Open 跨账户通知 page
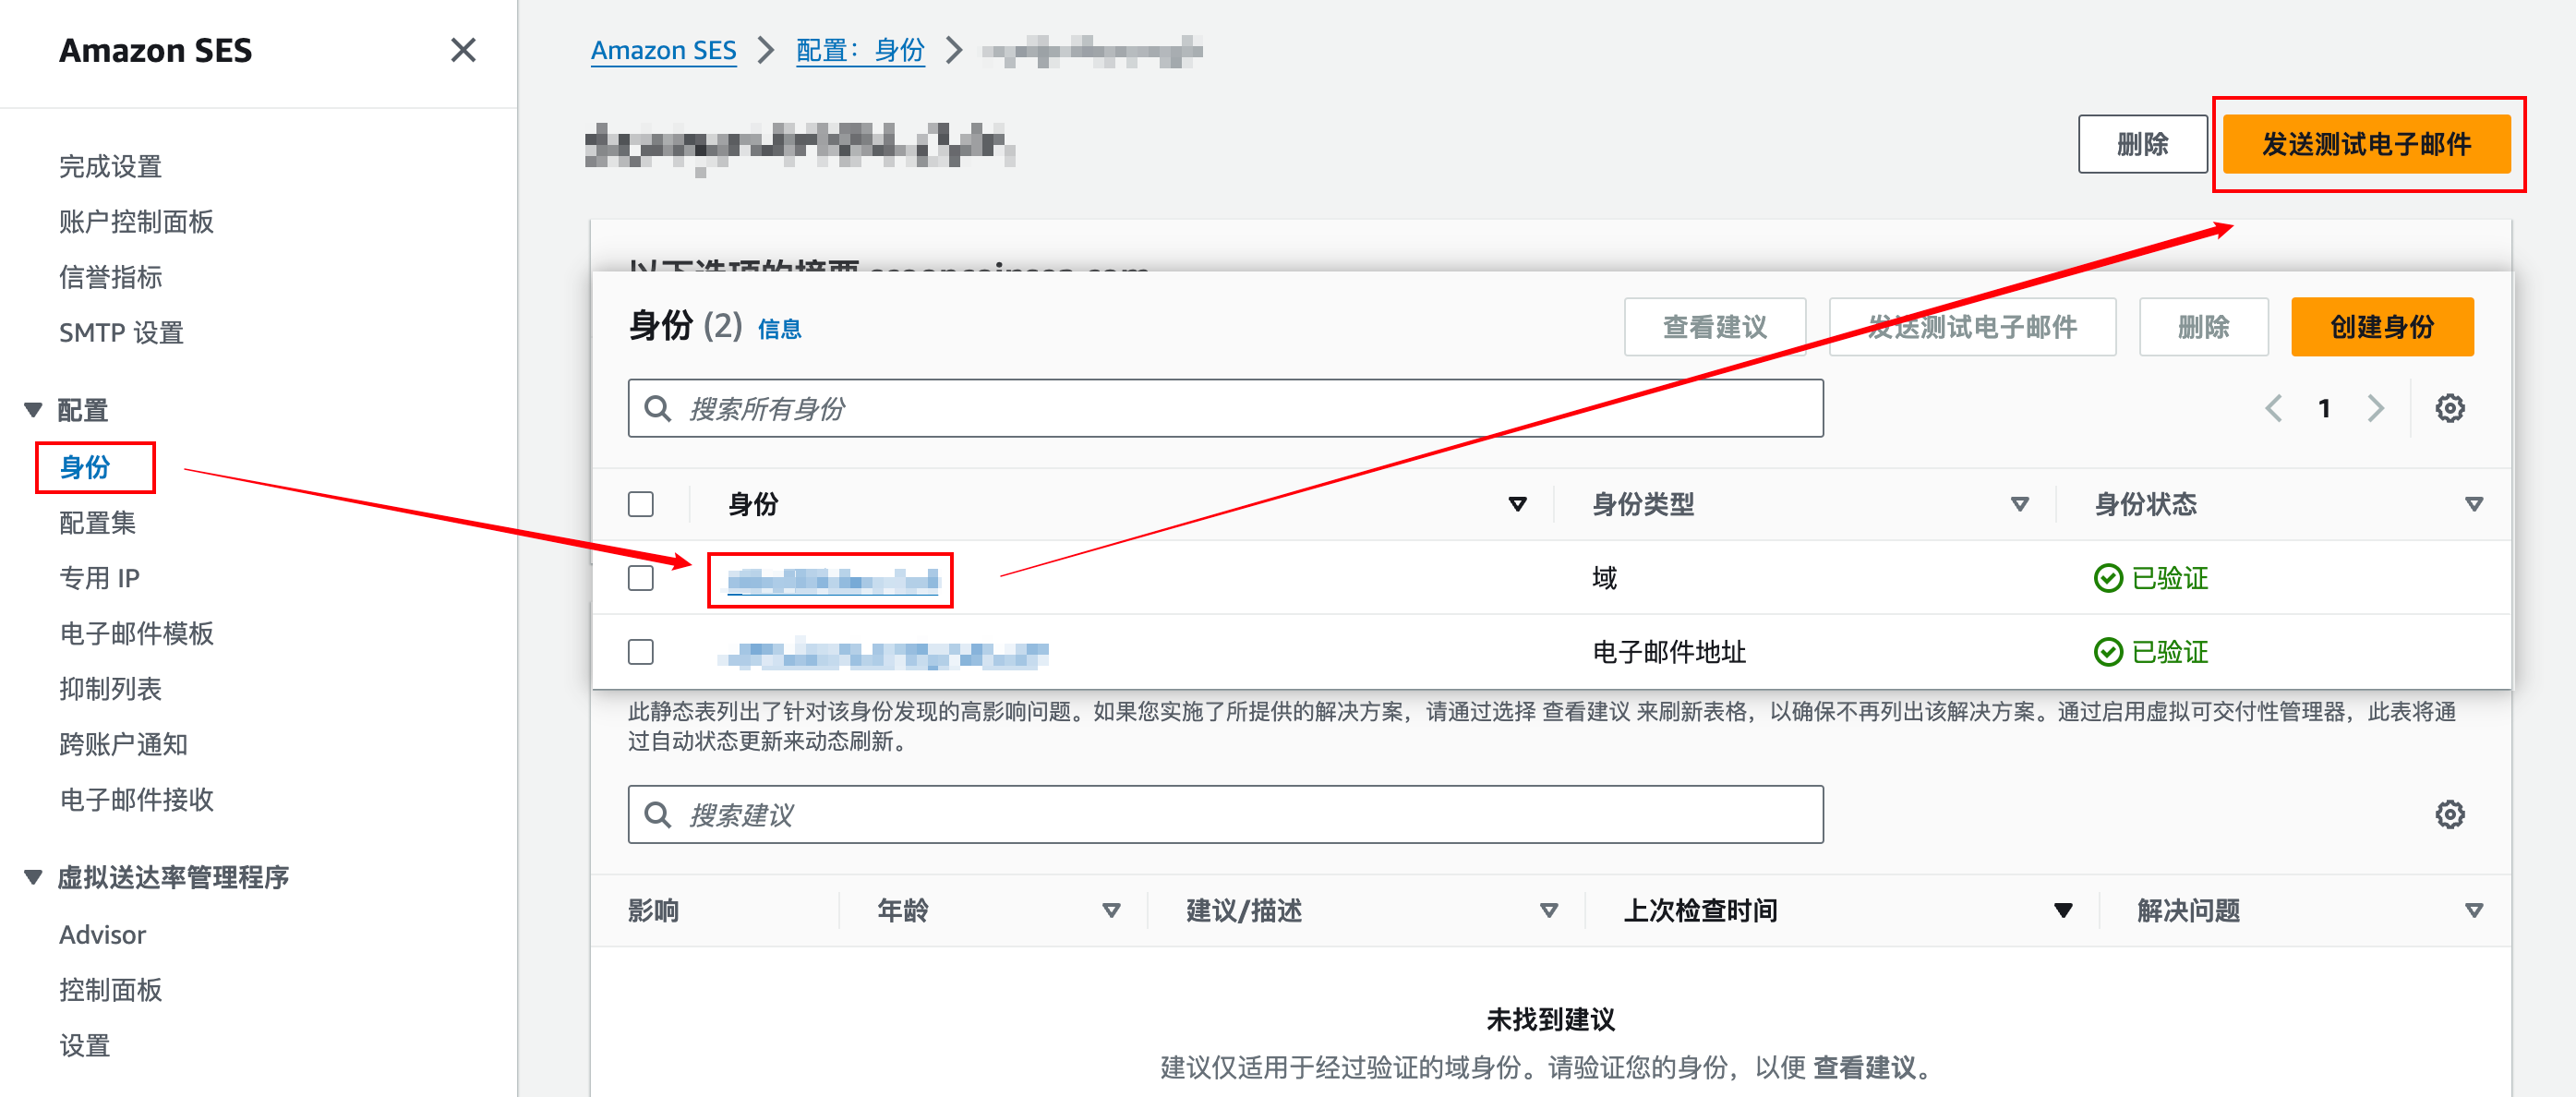Screen dimensions: 2576x1097 (x=123, y=744)
